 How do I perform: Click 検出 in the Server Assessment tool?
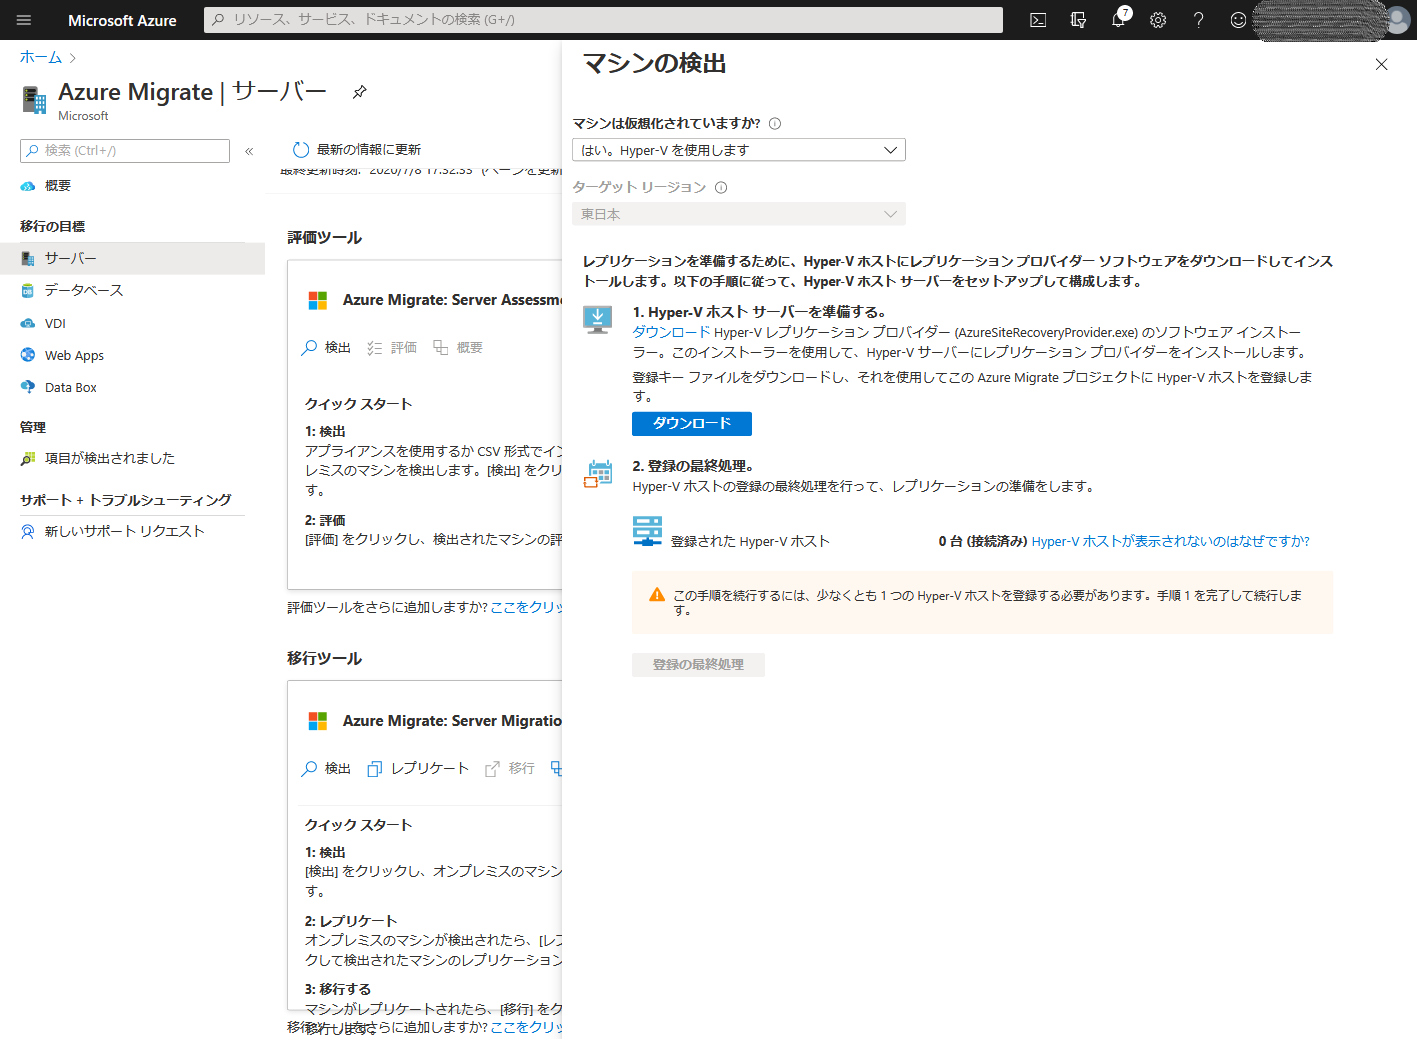pos(326,348)
